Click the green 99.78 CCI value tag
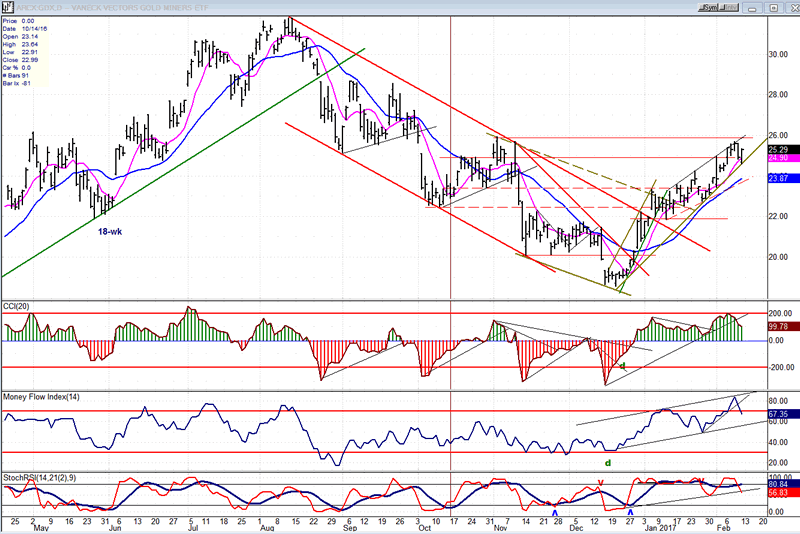Screen dimensions: 800x534 (x=780, y=325)
